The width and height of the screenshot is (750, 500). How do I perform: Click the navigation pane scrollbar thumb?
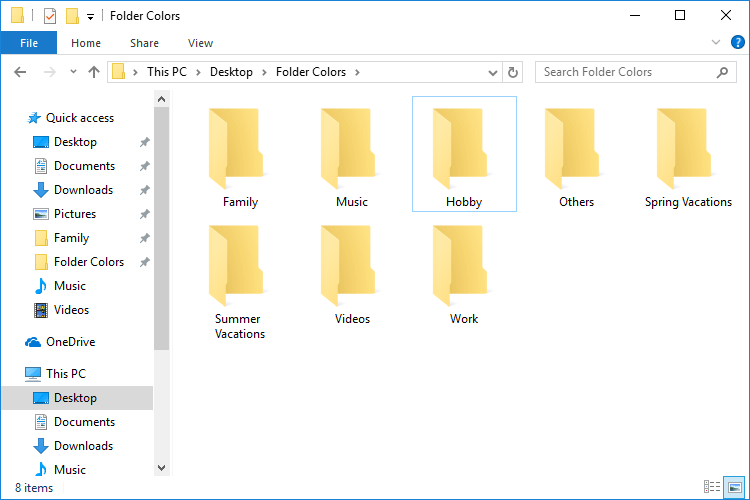click(161, 229)
